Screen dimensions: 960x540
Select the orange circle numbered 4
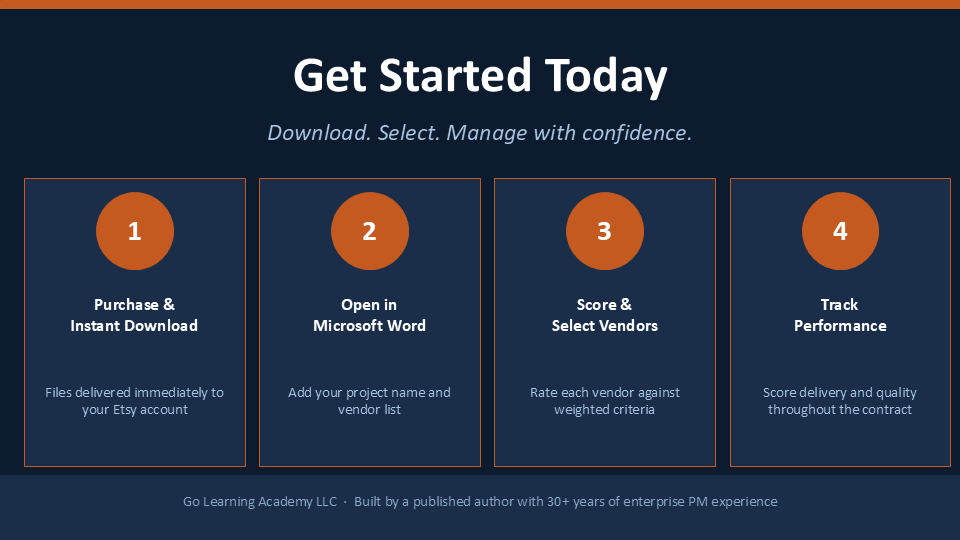tap(840, 231)
